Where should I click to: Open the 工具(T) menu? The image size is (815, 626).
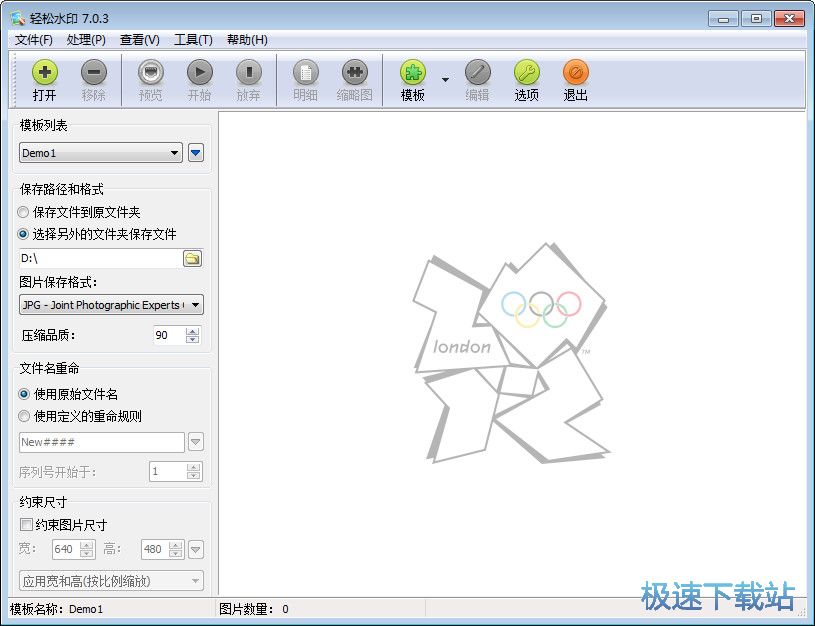pyautogui.click(x=192, y=39)
